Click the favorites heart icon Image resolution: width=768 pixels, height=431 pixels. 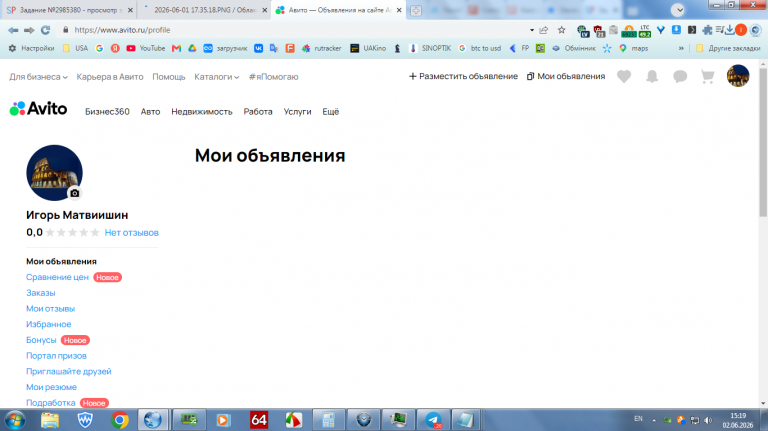coord(624,76)
